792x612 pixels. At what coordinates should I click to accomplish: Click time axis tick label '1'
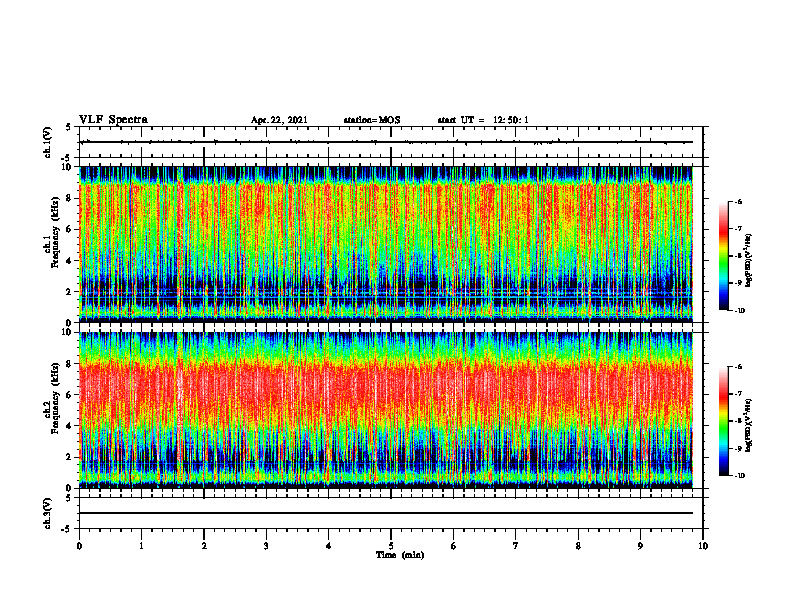(141, 546)
